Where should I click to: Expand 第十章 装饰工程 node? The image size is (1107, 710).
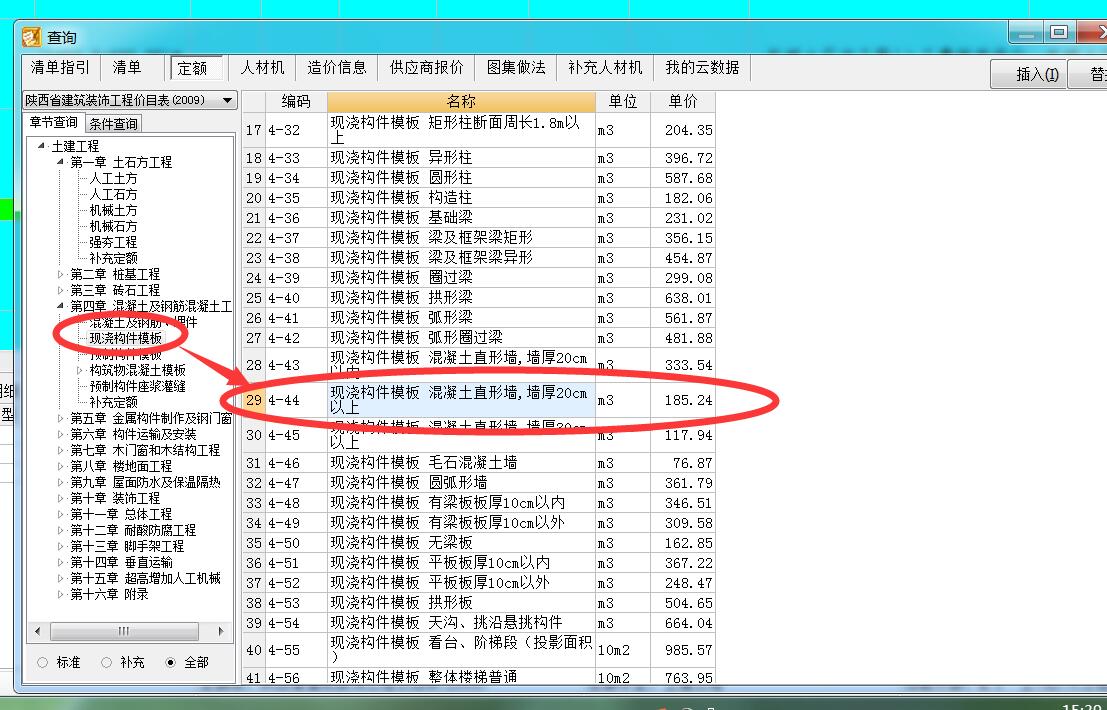click(x=60, y=498)
